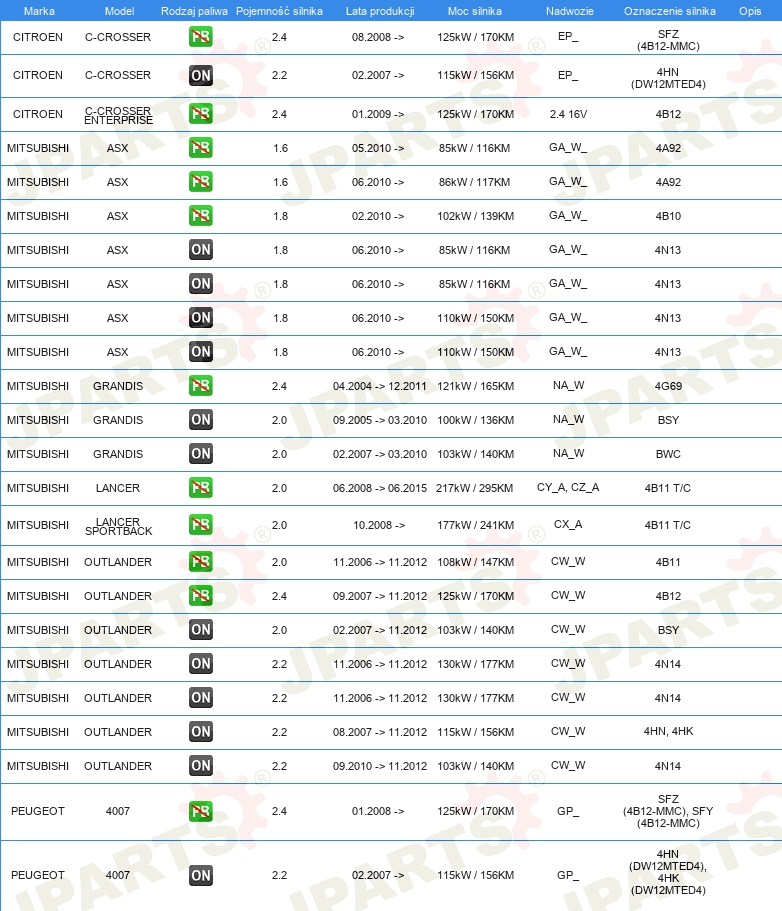Click ON diesel icon in Grandis 100kW / 136KM row
Screen dimensions: 782x911
200,420
